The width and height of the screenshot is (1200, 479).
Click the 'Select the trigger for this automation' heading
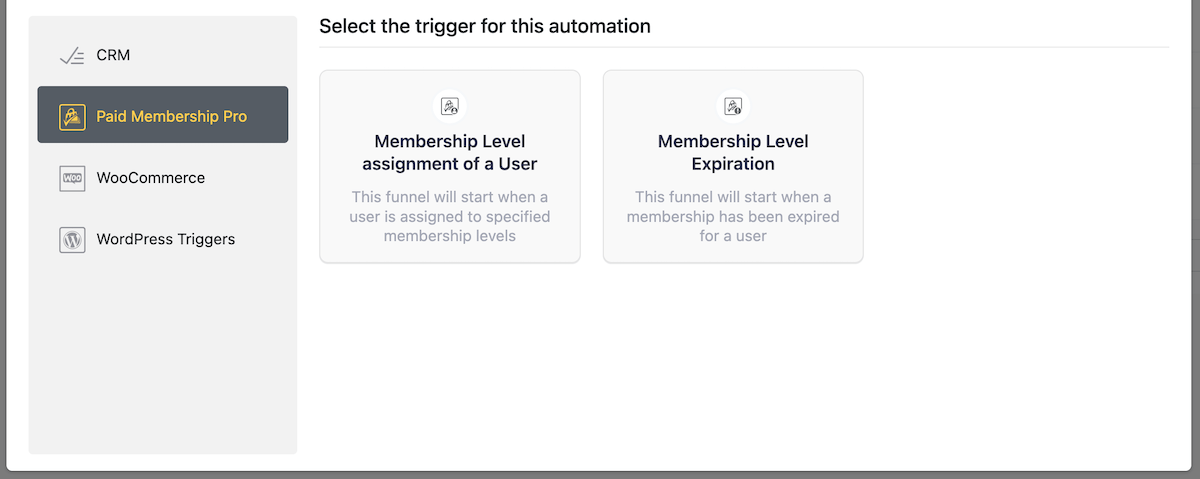[485, 26]
